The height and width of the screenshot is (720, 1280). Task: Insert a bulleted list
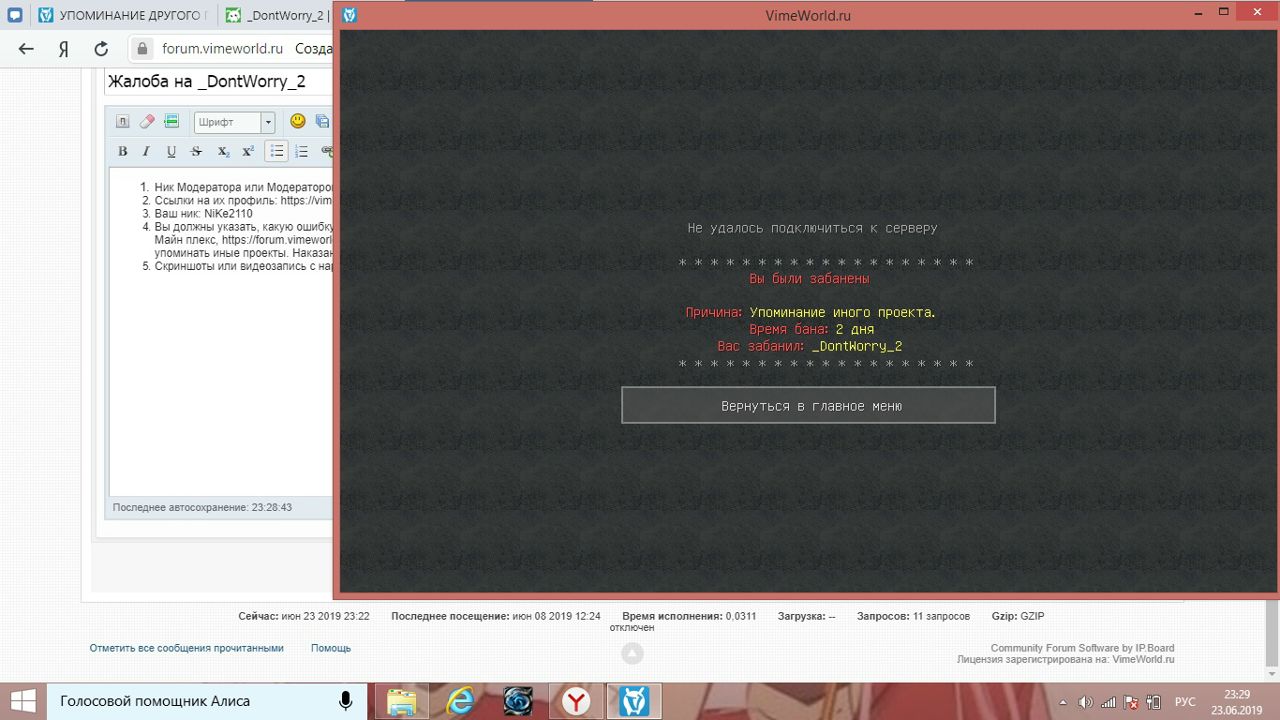[x=277, y=152]
